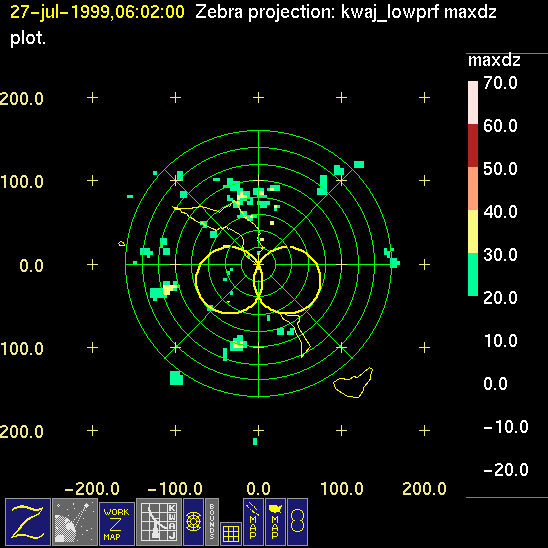Click the kwaj_lowprf maxdz title text

pos(419,13)
